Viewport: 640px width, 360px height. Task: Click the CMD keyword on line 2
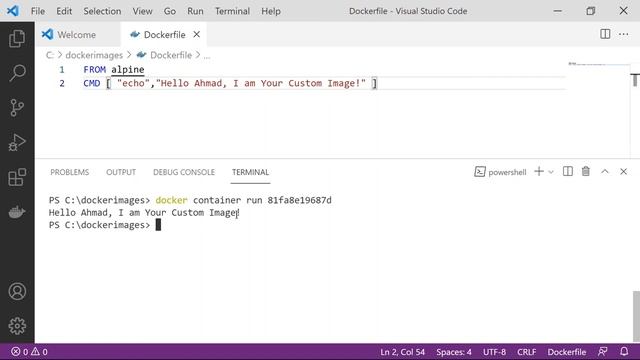coord(92,83)
